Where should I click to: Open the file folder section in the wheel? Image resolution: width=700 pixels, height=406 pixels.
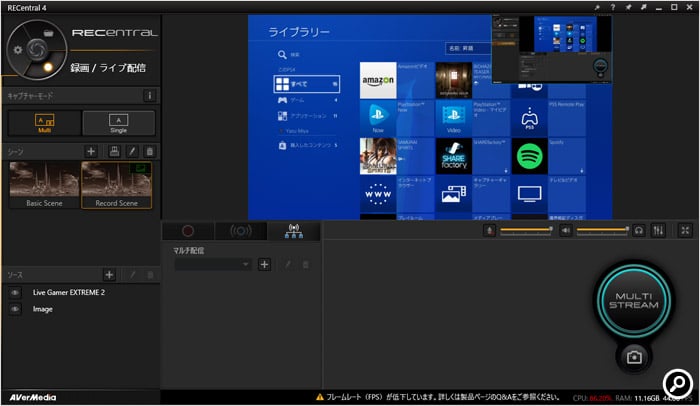pyautogui.click(x=48, y=33)
